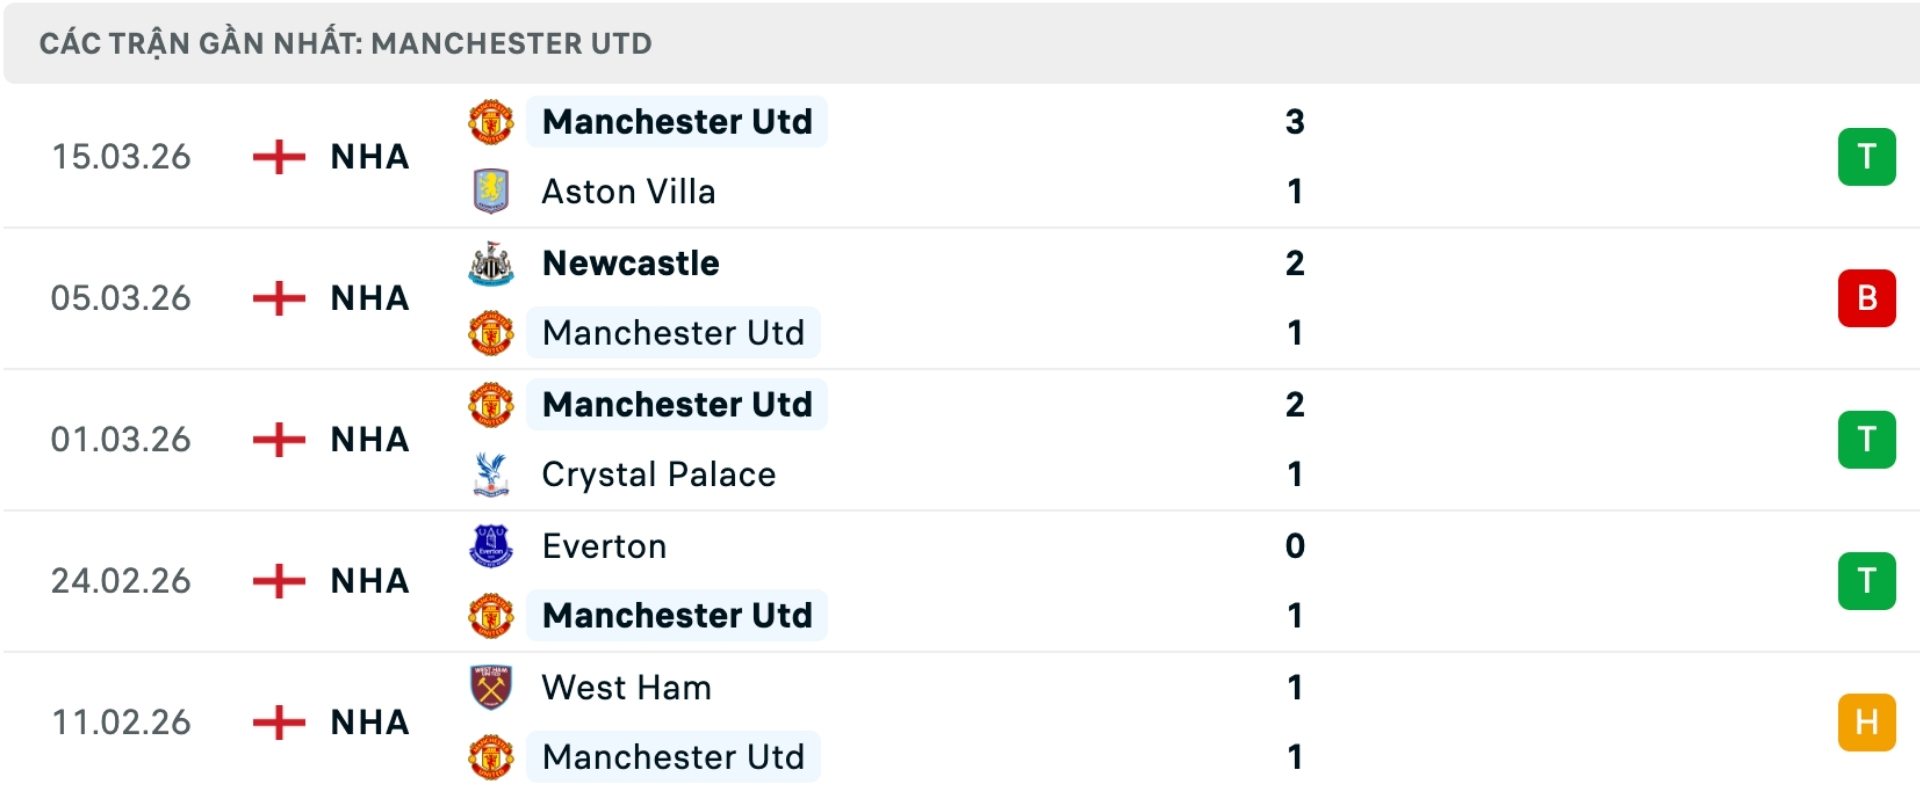Open the Everton team link

[x=604, y=546]
